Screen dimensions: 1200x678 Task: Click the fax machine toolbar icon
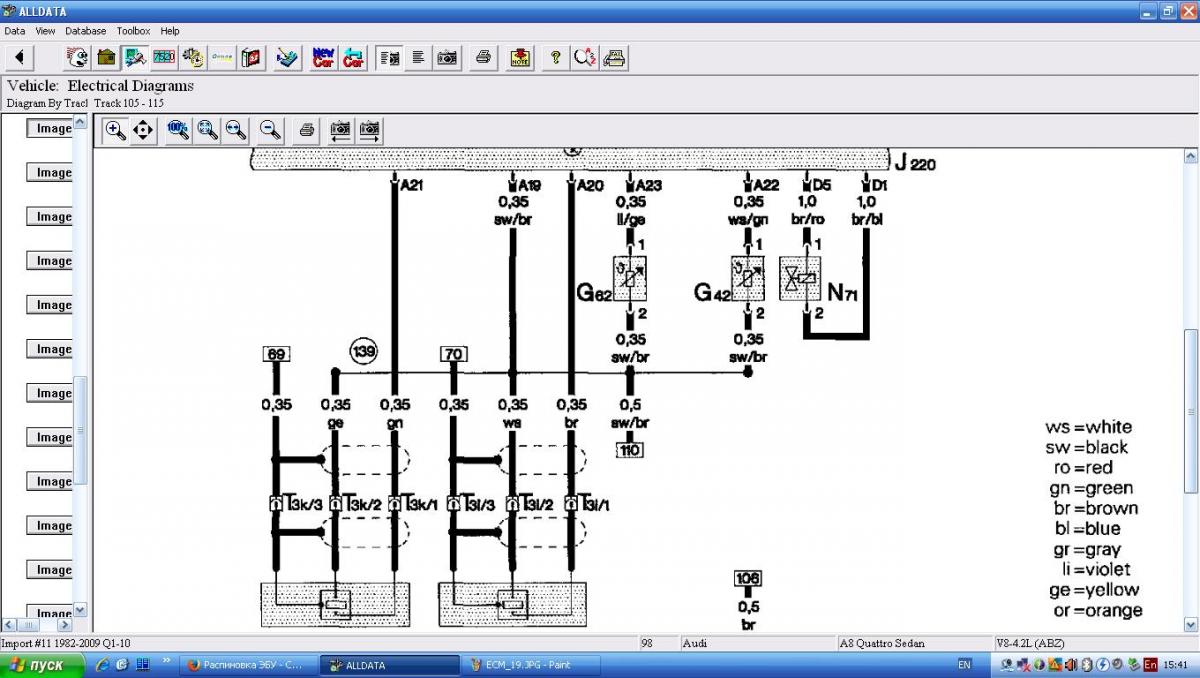(x=615, y=57)
